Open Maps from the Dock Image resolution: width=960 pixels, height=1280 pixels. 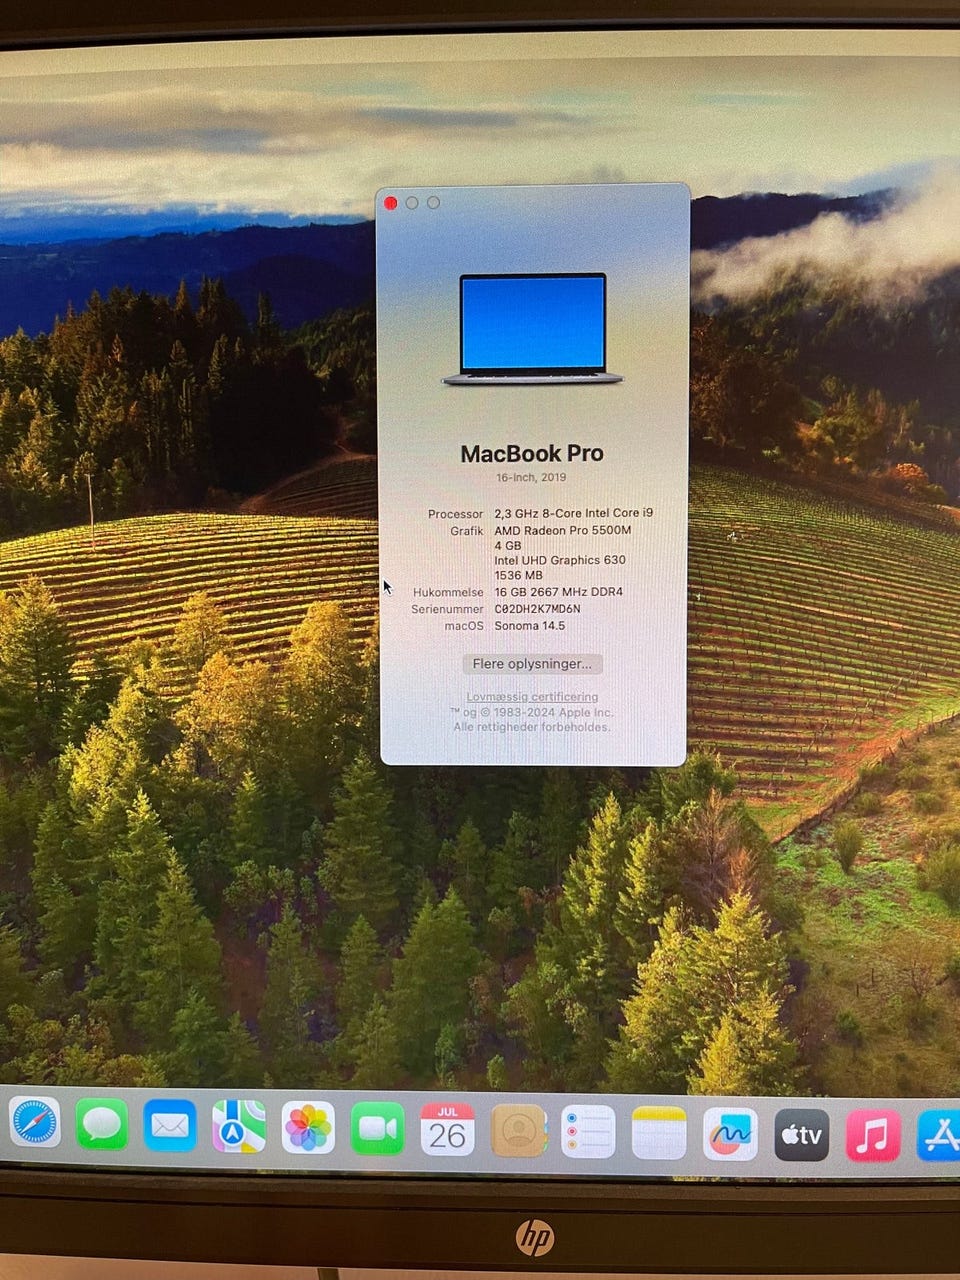(x=239, y=1127)
